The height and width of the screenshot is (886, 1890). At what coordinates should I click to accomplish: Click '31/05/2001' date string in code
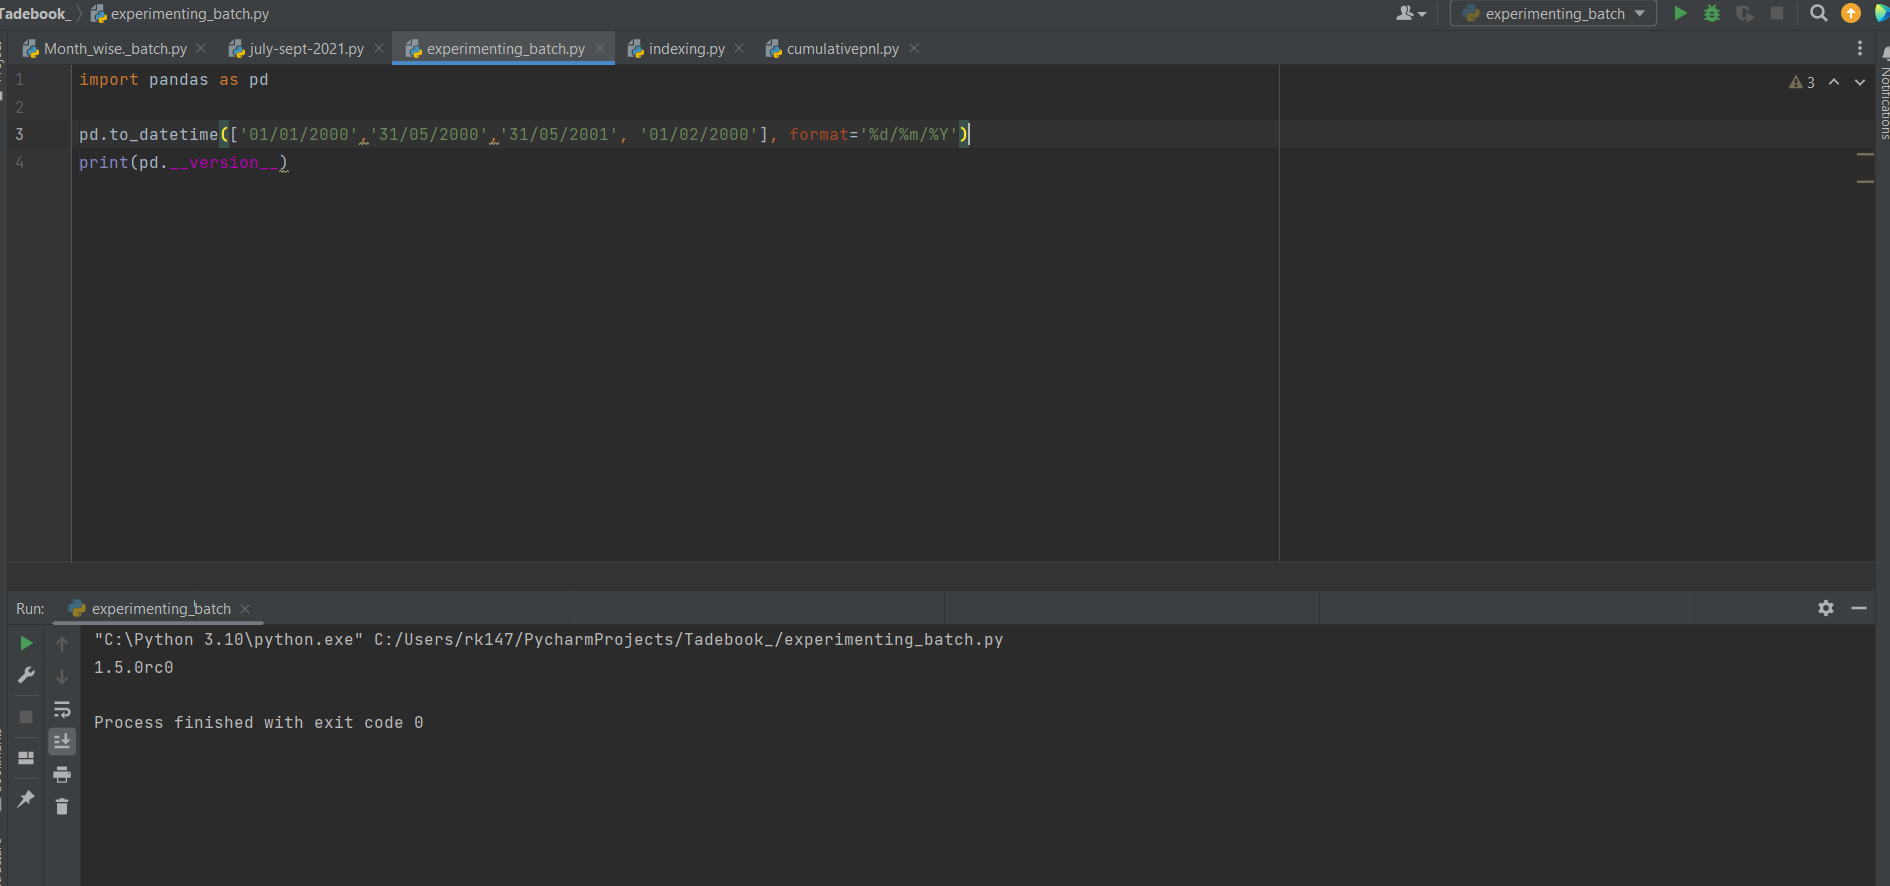point(559,134)
